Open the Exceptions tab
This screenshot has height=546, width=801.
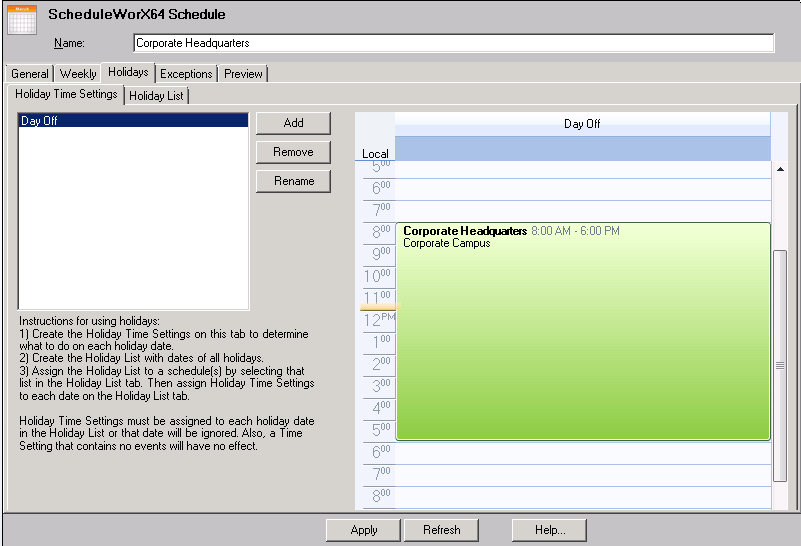186,74
